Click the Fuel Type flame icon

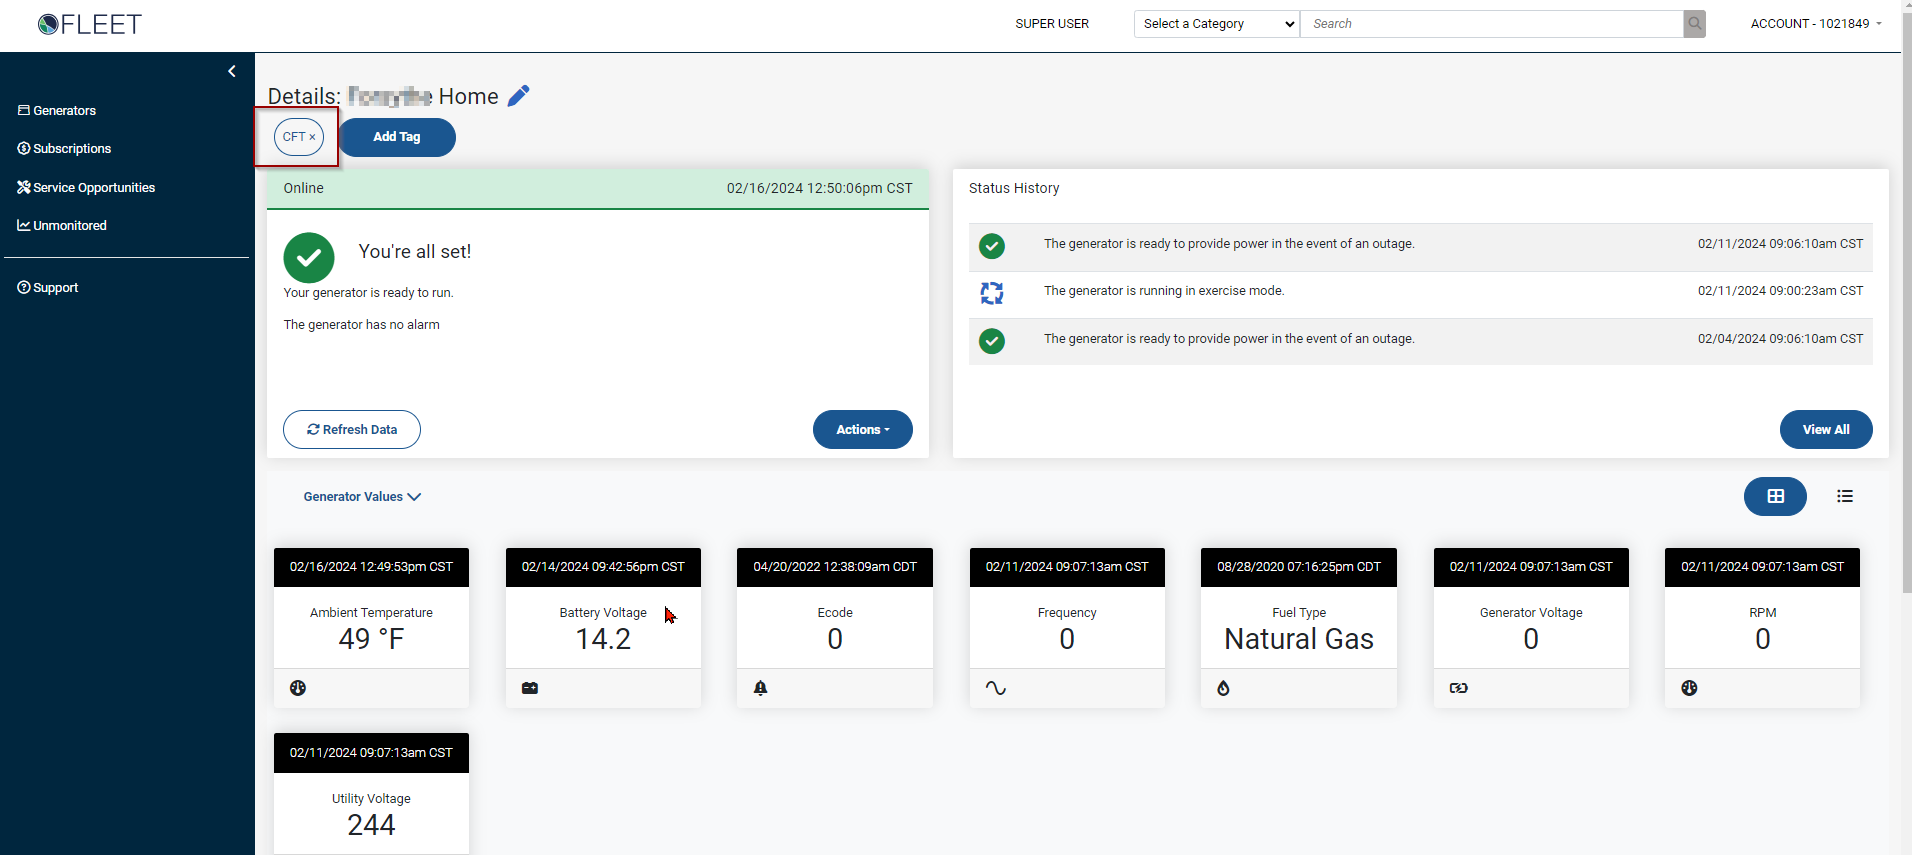[x=1224, y=688]
